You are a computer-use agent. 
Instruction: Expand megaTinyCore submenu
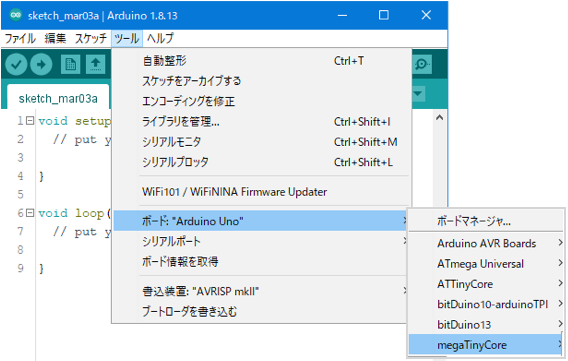tap(486, 345)
